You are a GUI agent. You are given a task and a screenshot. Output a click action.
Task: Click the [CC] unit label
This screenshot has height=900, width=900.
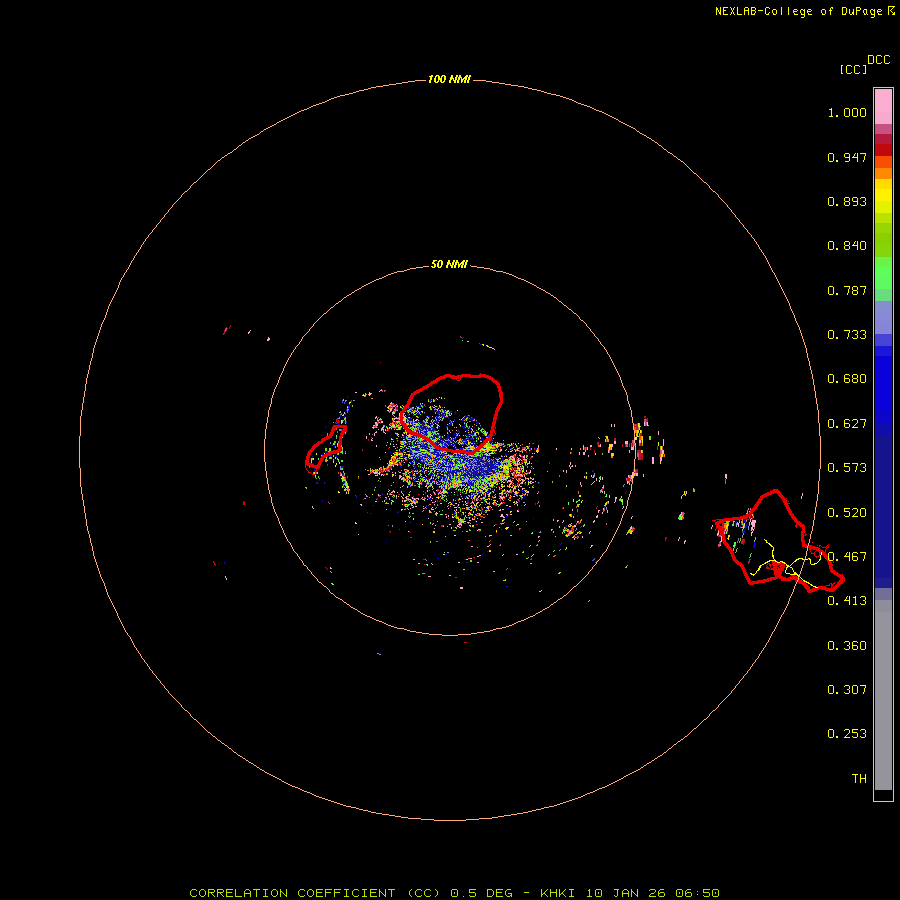click(854, 69)
